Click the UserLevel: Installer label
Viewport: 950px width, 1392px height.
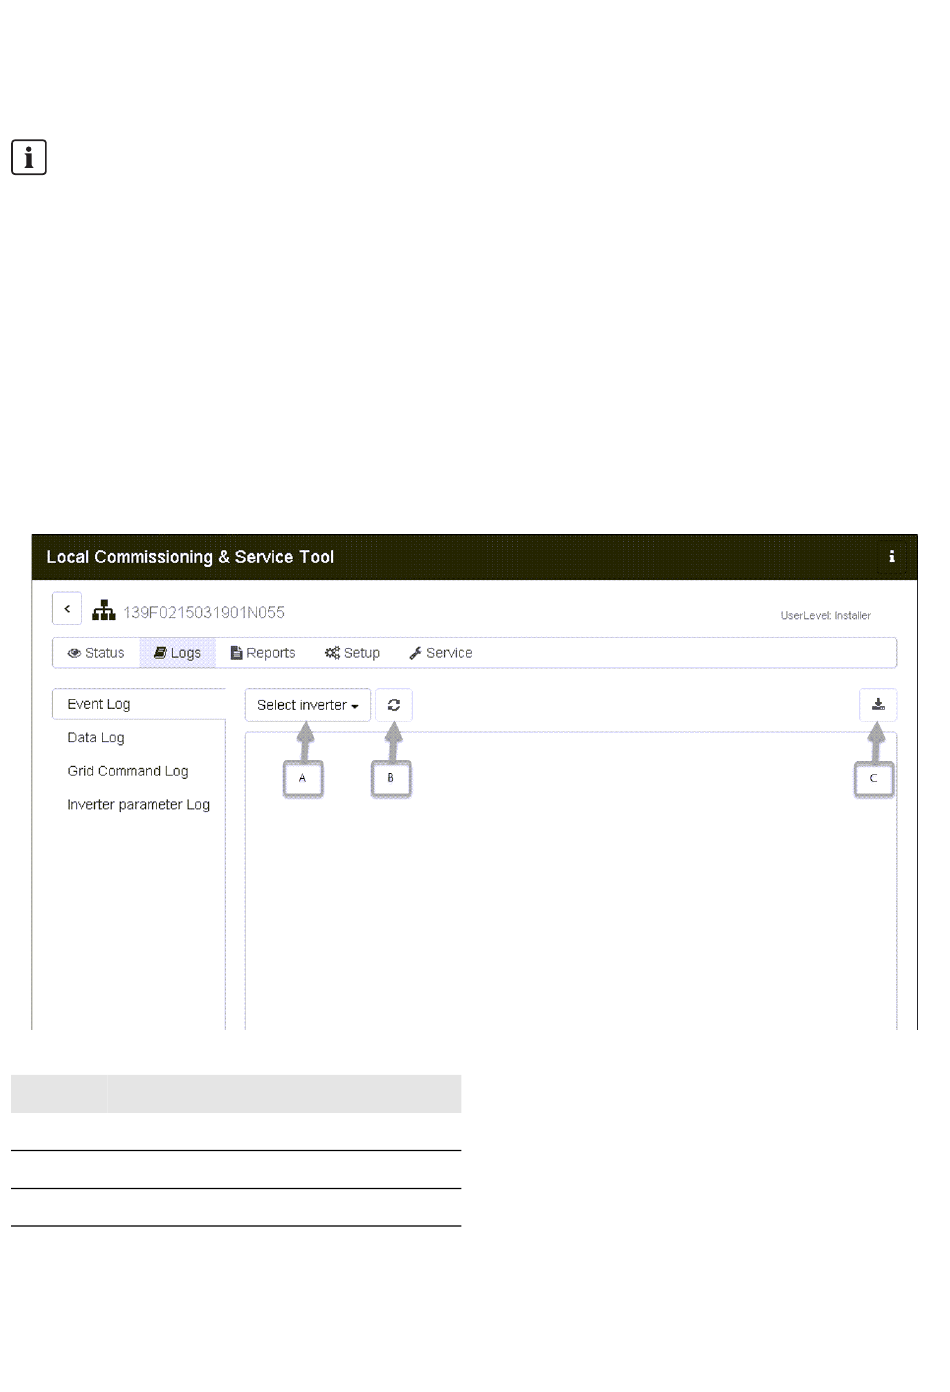pos(825,616)
